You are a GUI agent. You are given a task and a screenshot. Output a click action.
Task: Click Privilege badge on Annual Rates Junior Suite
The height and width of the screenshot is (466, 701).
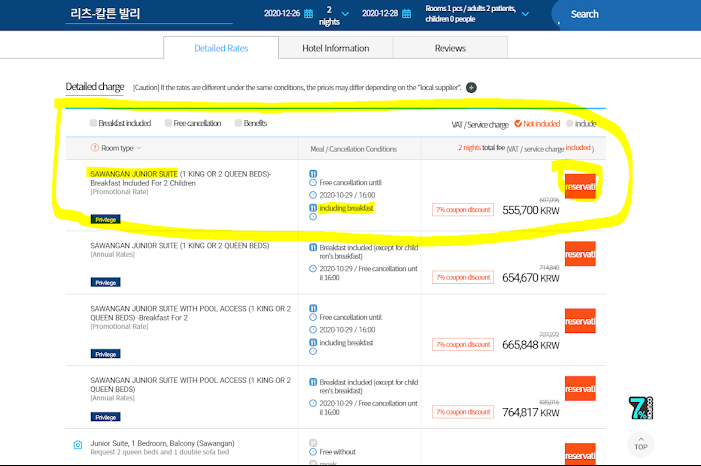[x=106, y=283]
